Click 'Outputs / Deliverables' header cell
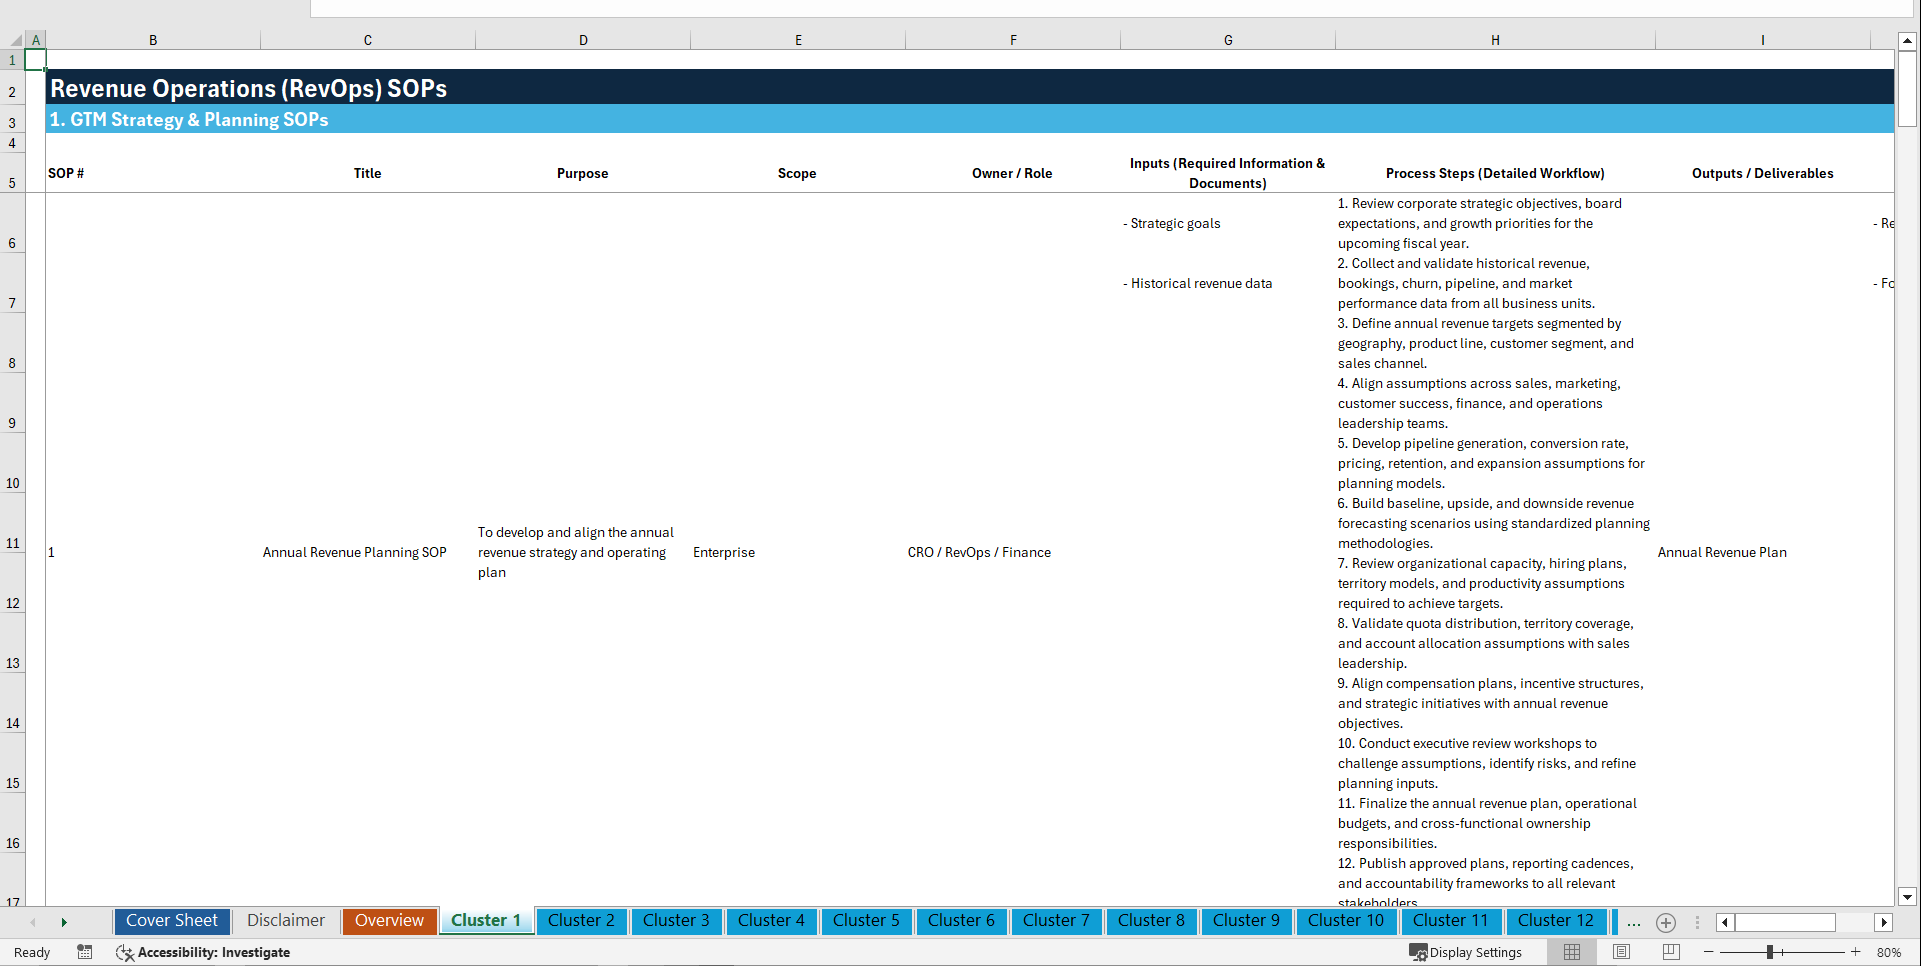This screenshot has height=966, width=1921. click(x=1762, y=173)
